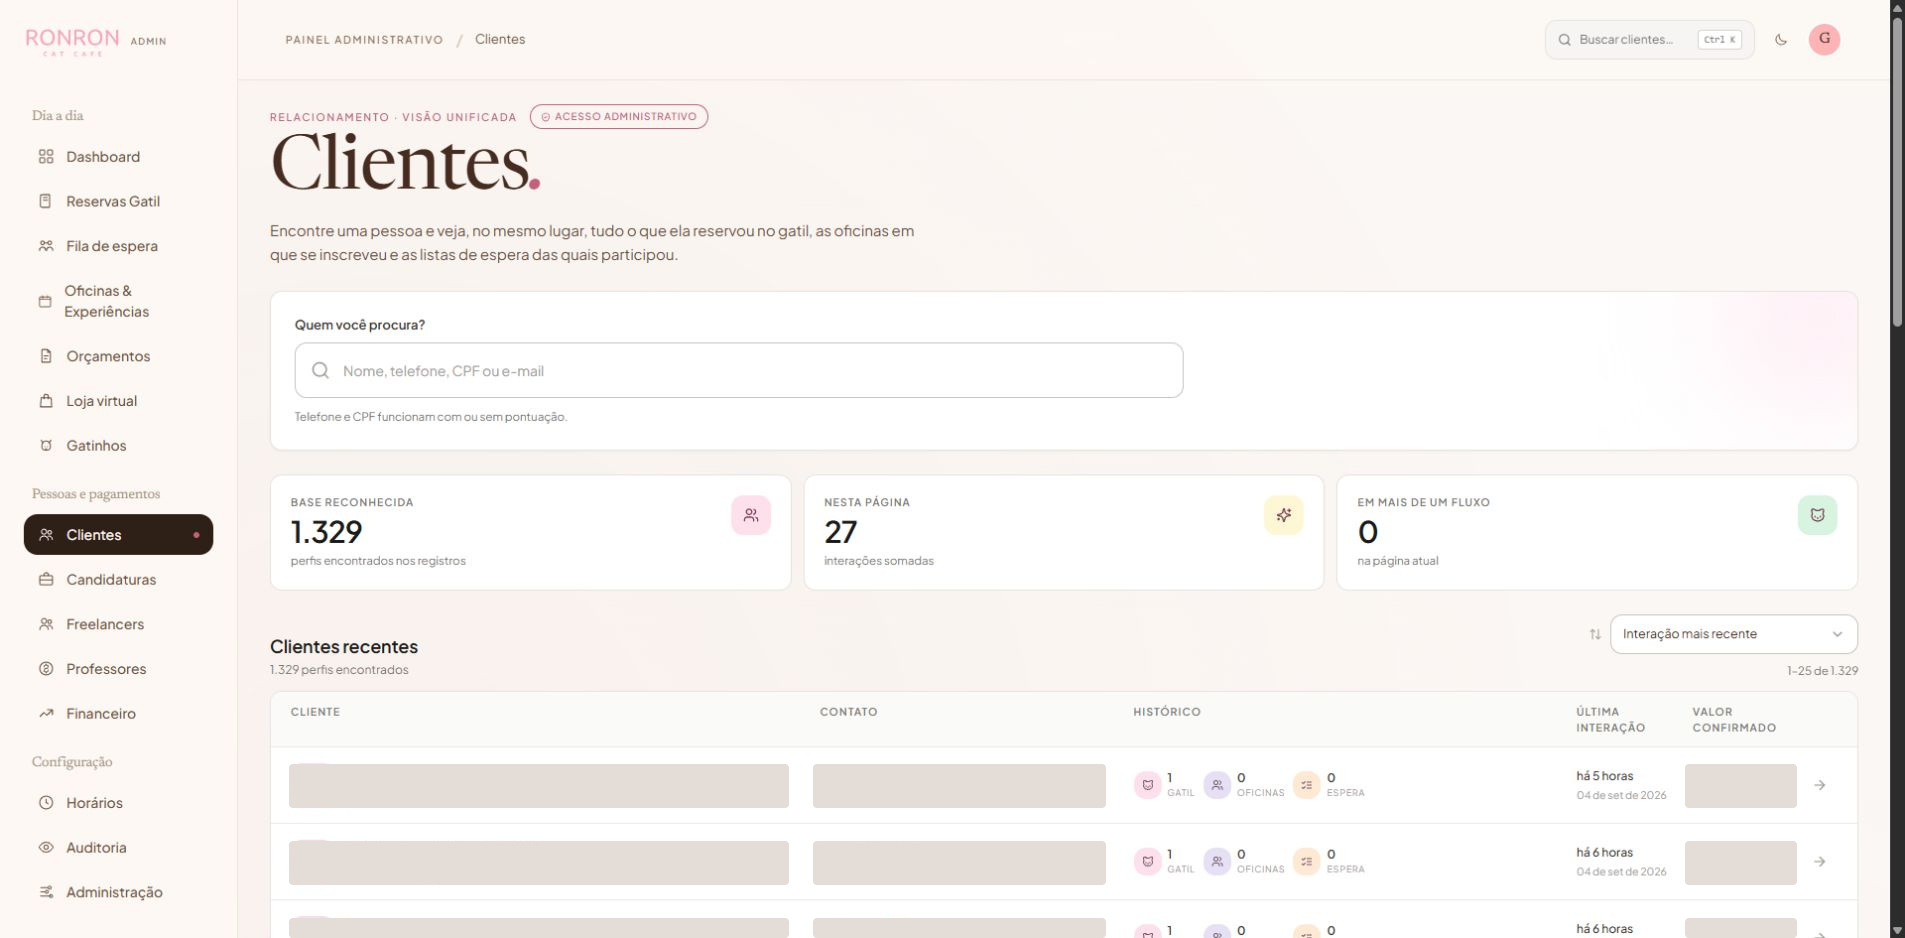Click the scrollbar down arrow
This screenshot has width=1905, height=938.
pos(1897,930)
